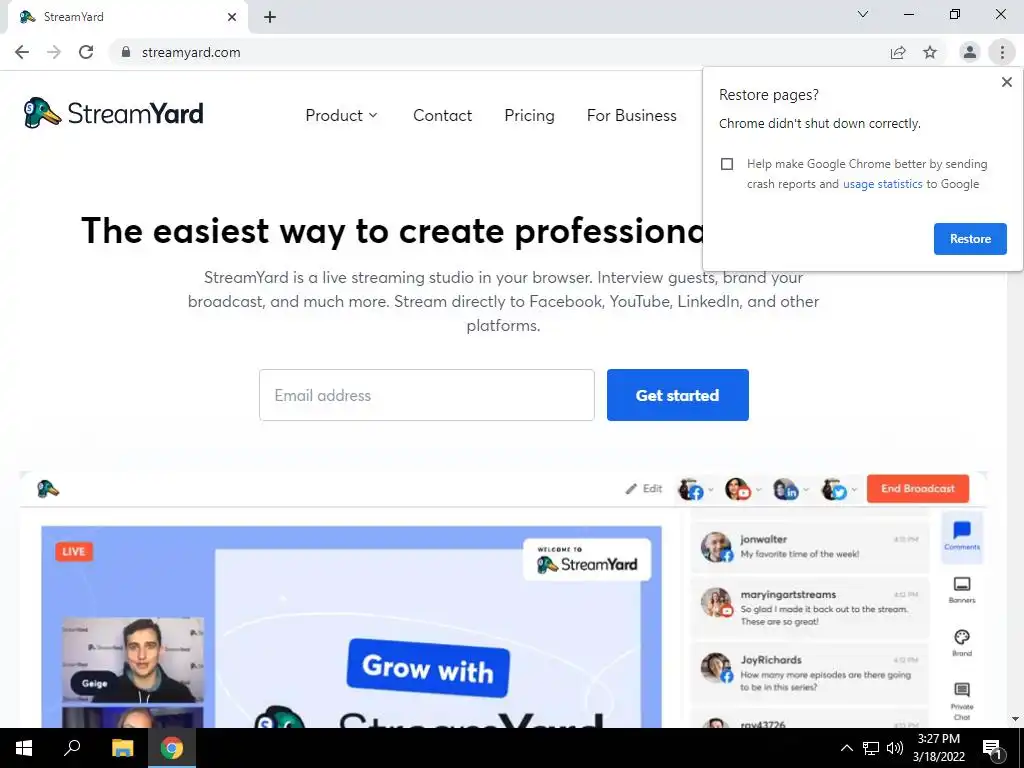The width and height of the screenshot is (1024, 768).
Task: Click jonwalter's comment
Action: (x=810, y=547)
